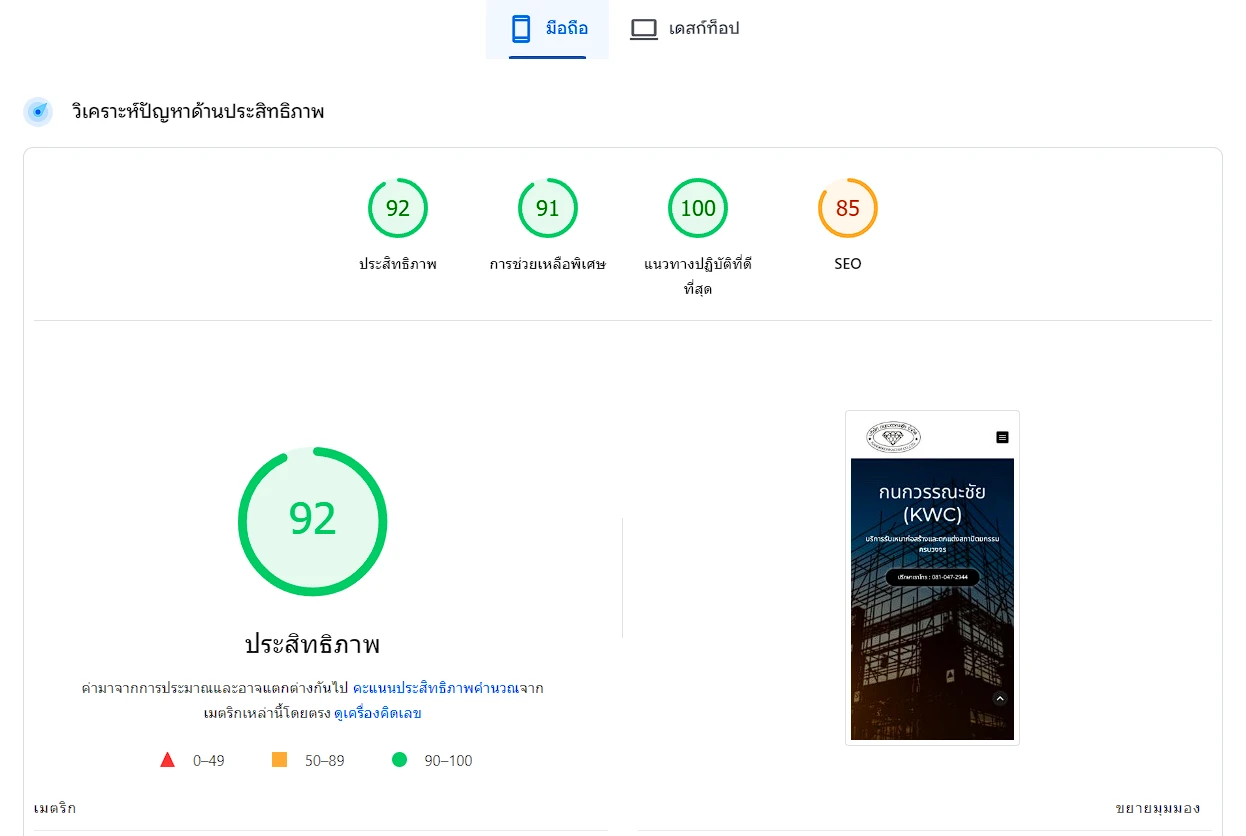Select the orange 85 SEO score gauge
1246x836 pixels.
(x=847, y=208)
